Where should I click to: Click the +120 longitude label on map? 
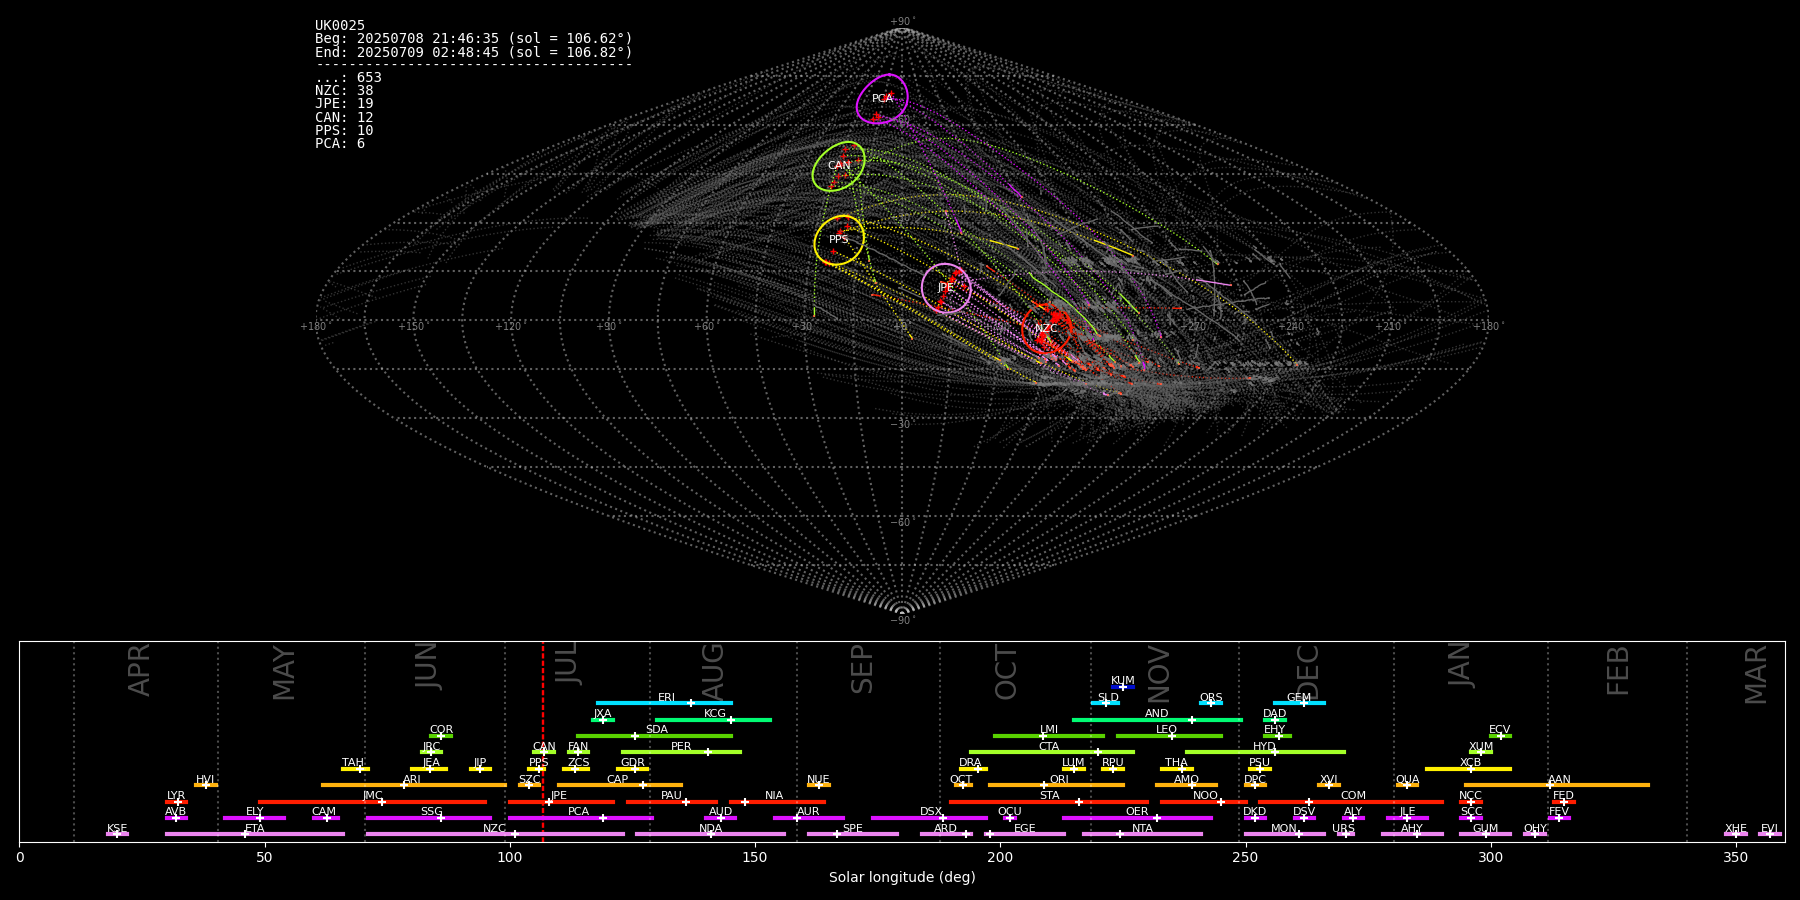point(508,327)
